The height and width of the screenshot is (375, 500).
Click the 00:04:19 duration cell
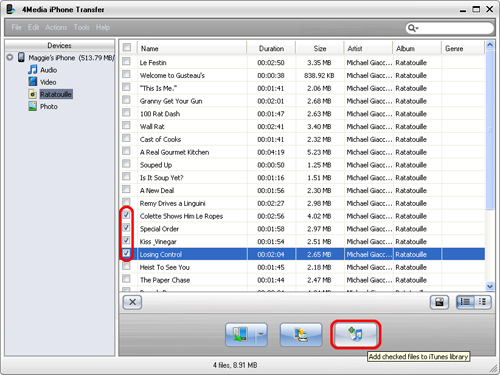tap(271, 152)
